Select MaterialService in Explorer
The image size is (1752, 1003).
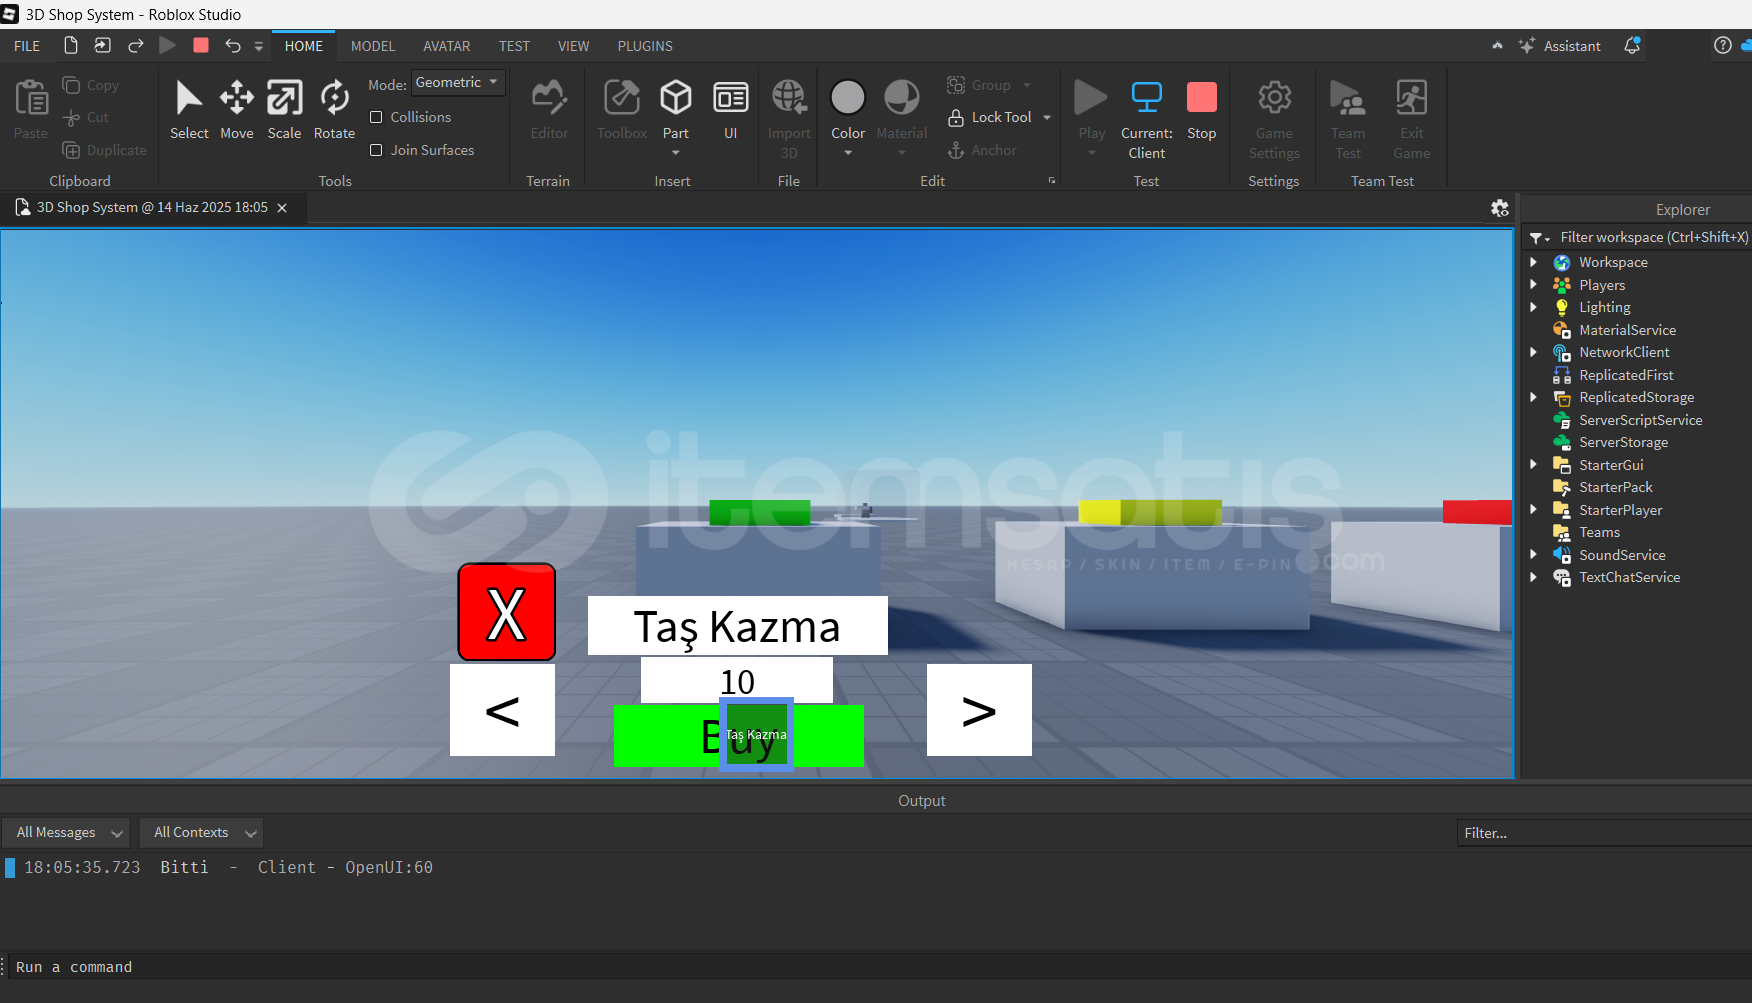click(x=1627, y=330)
